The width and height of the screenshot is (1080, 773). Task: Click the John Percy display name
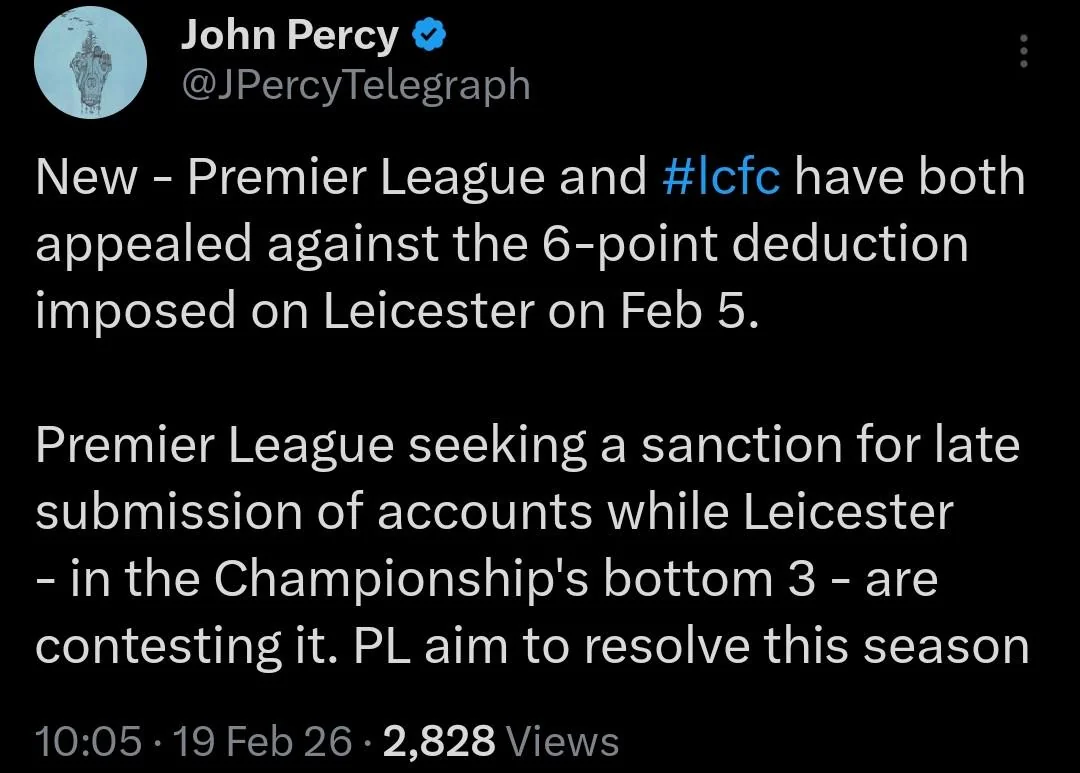coord(289,37)
